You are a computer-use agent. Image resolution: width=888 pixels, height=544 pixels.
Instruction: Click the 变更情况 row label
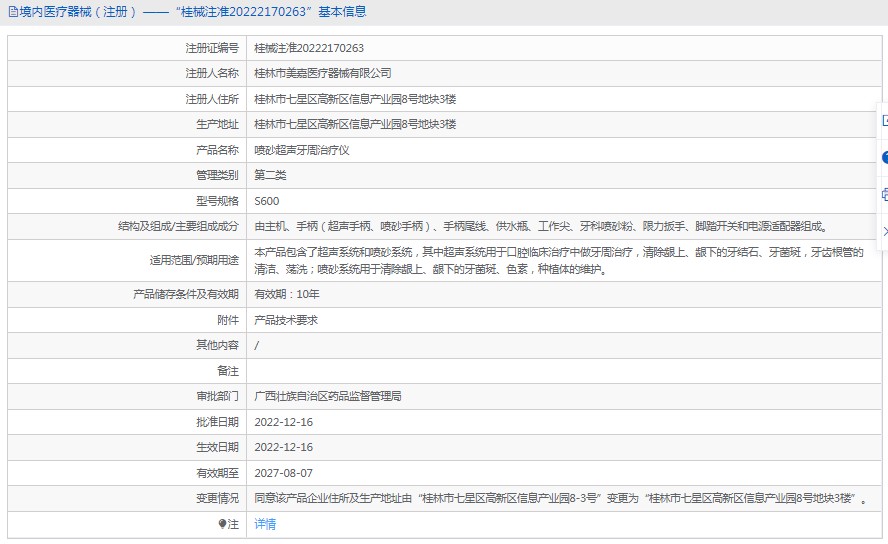(x=217, y=498)
